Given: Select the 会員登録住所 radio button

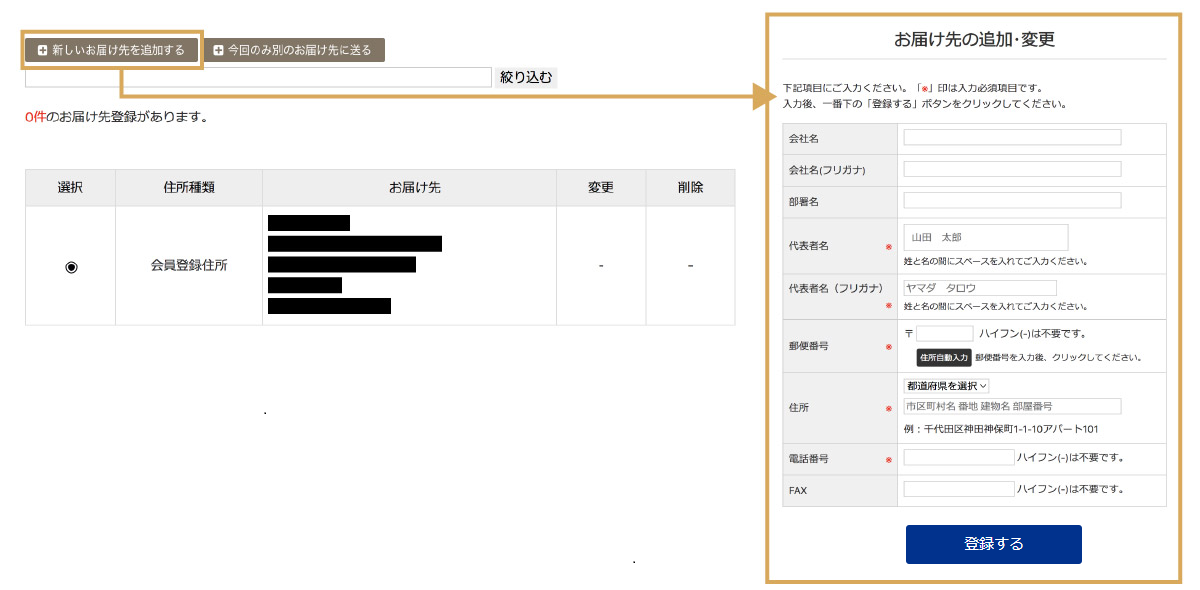Looking at the screenshot, I should point(71,266).
